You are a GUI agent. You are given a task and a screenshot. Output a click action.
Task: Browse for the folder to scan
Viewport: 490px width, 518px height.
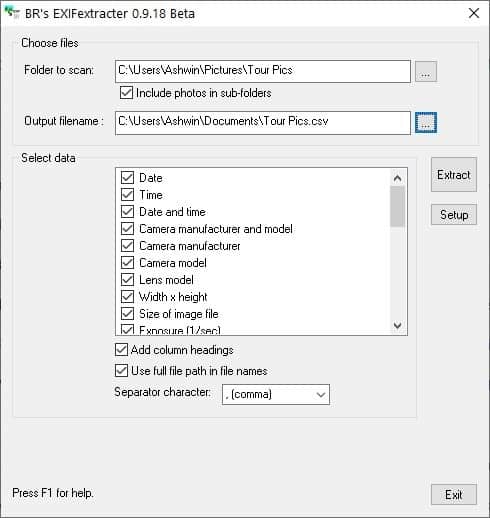(426, 71)
